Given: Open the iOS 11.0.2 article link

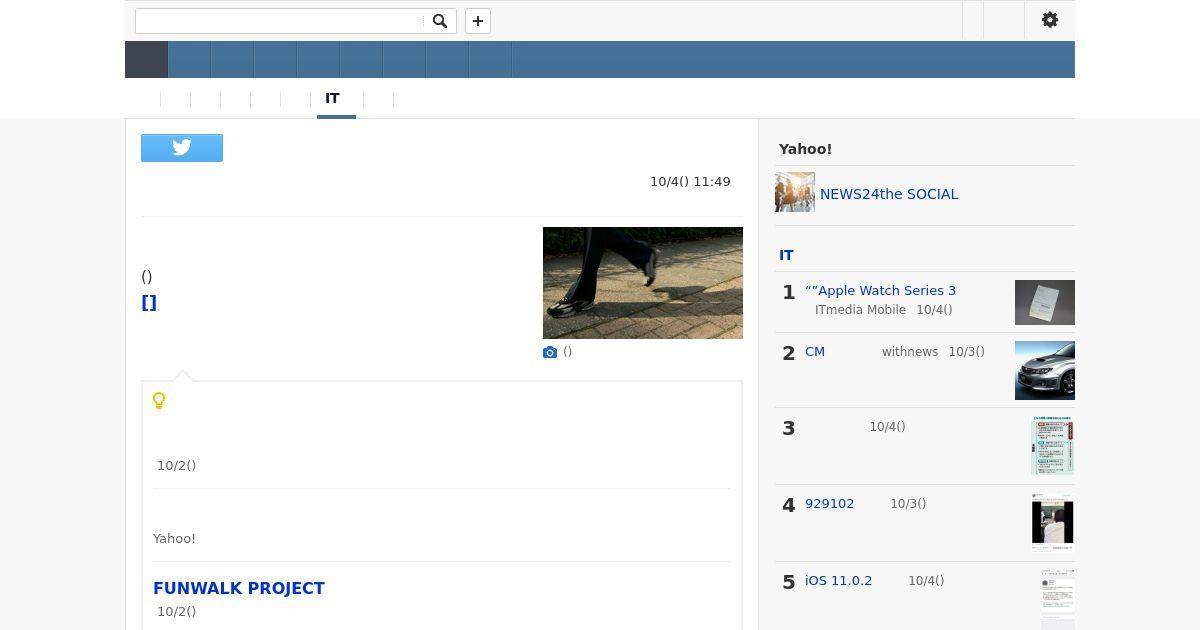Looking at the screenshot, I should coord(838,581).
